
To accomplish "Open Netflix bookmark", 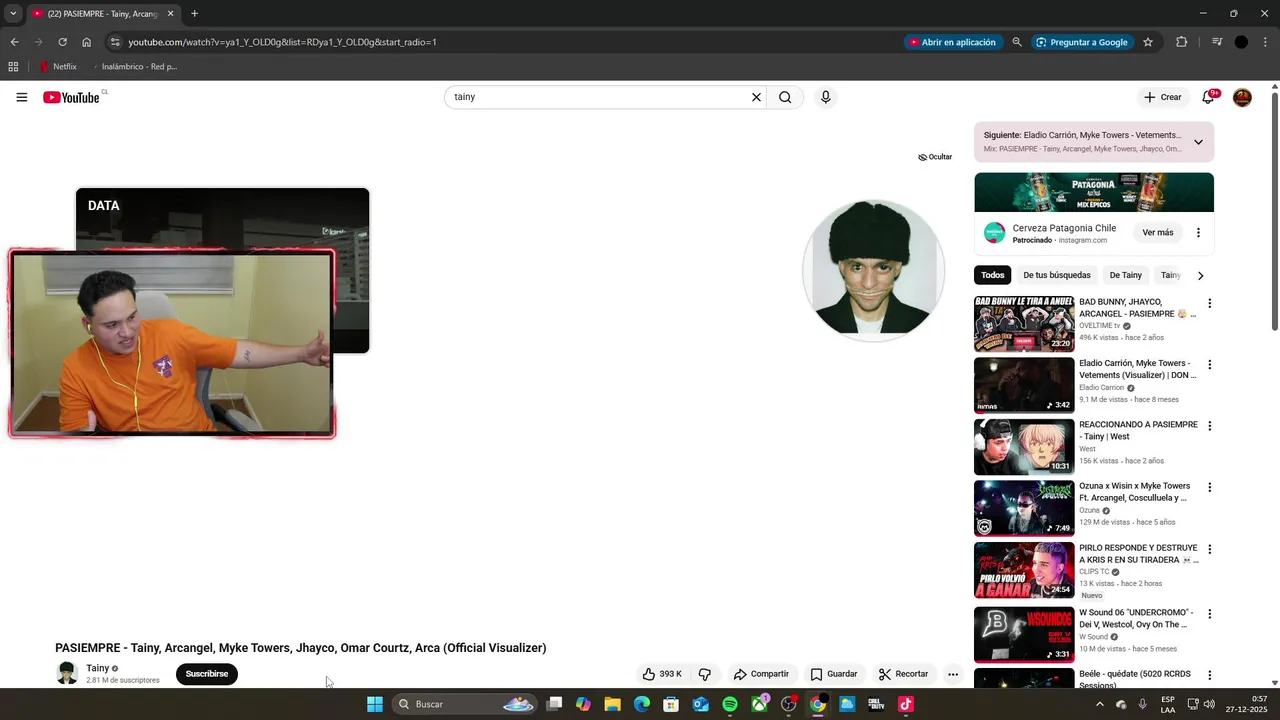I will 58,67.
